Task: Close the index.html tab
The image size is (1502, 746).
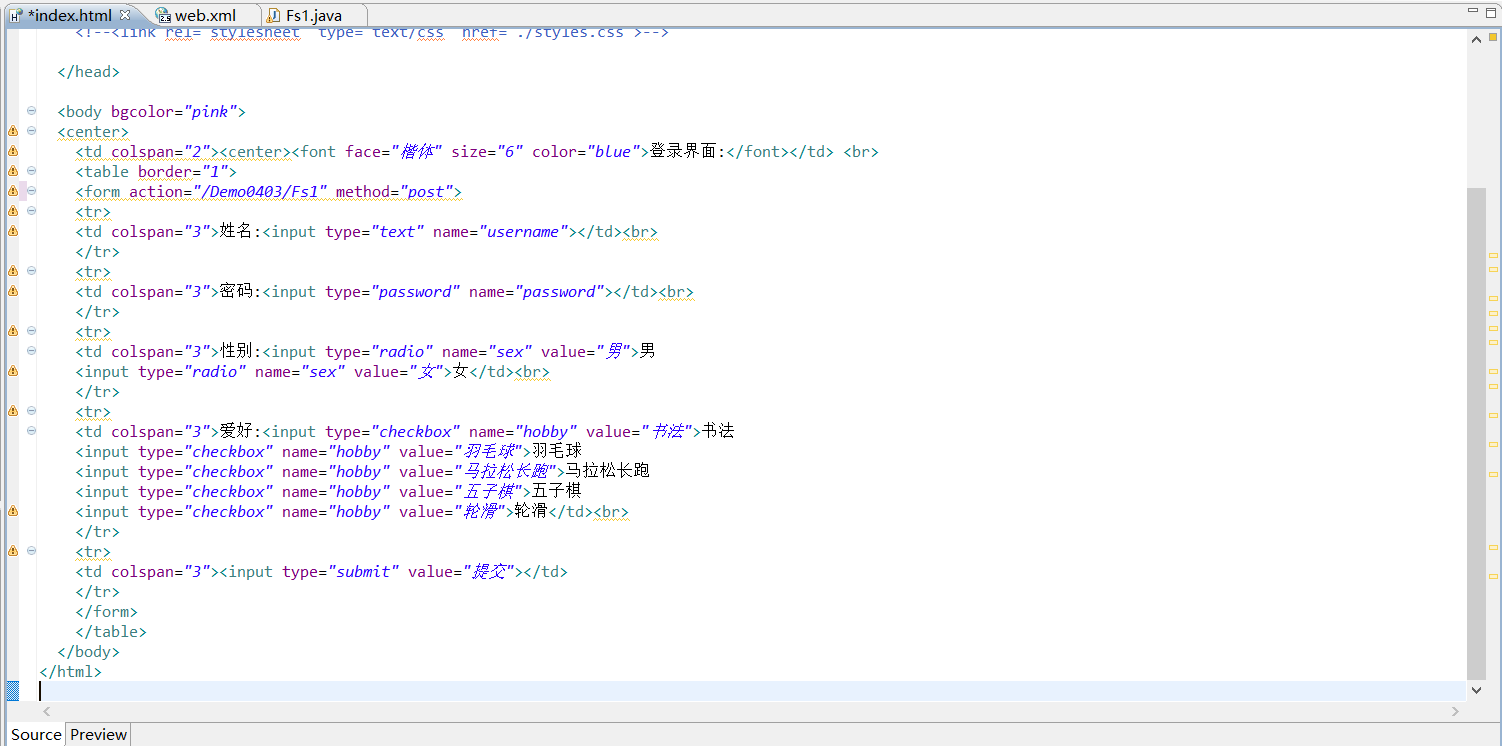Action: [x=124, y=15]
